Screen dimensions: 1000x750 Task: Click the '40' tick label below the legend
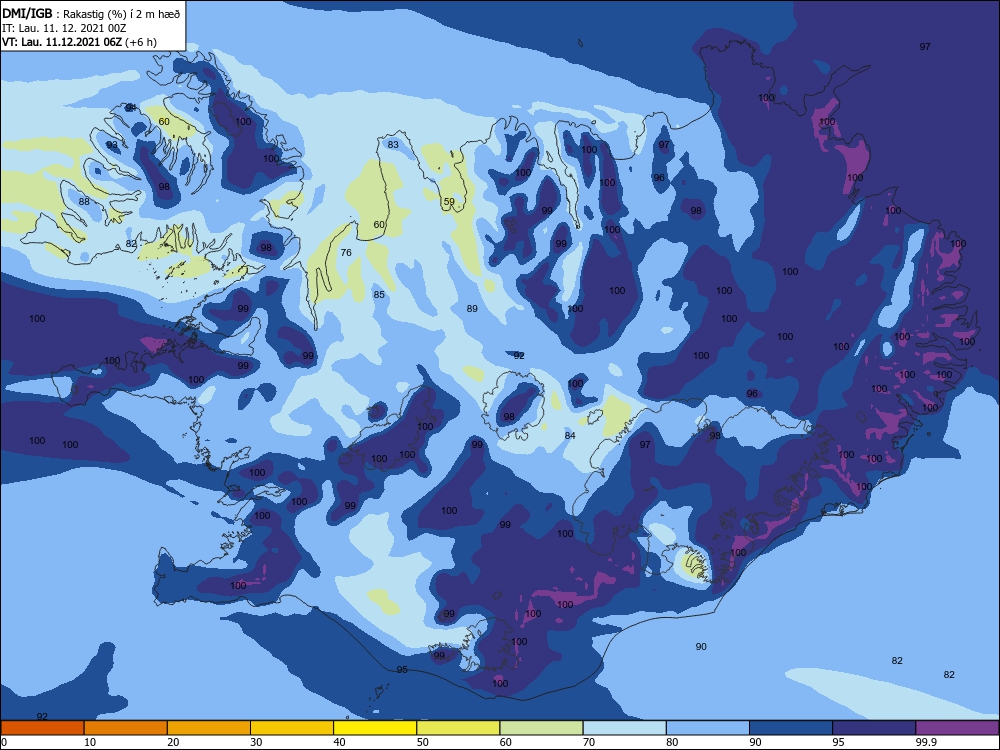coord(339,742)
